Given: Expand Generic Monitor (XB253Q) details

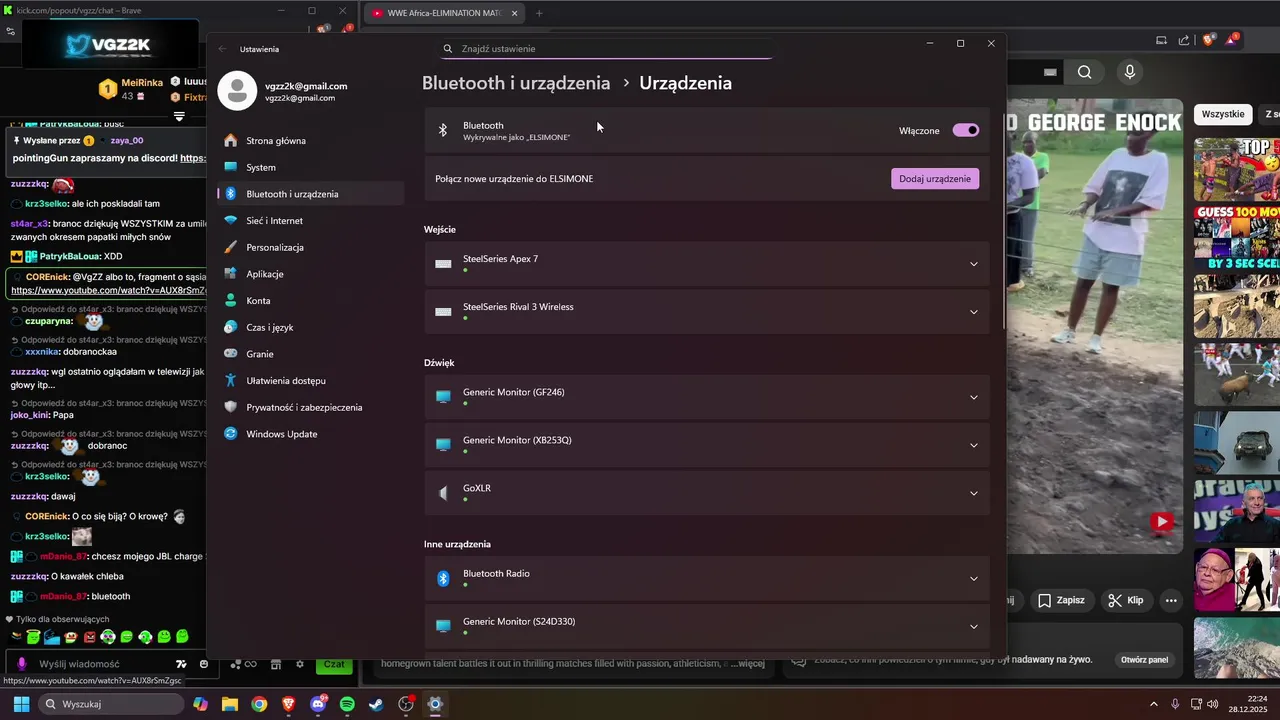Looking at the screenshot, I should pyautogui.click(x=707, y=445).
